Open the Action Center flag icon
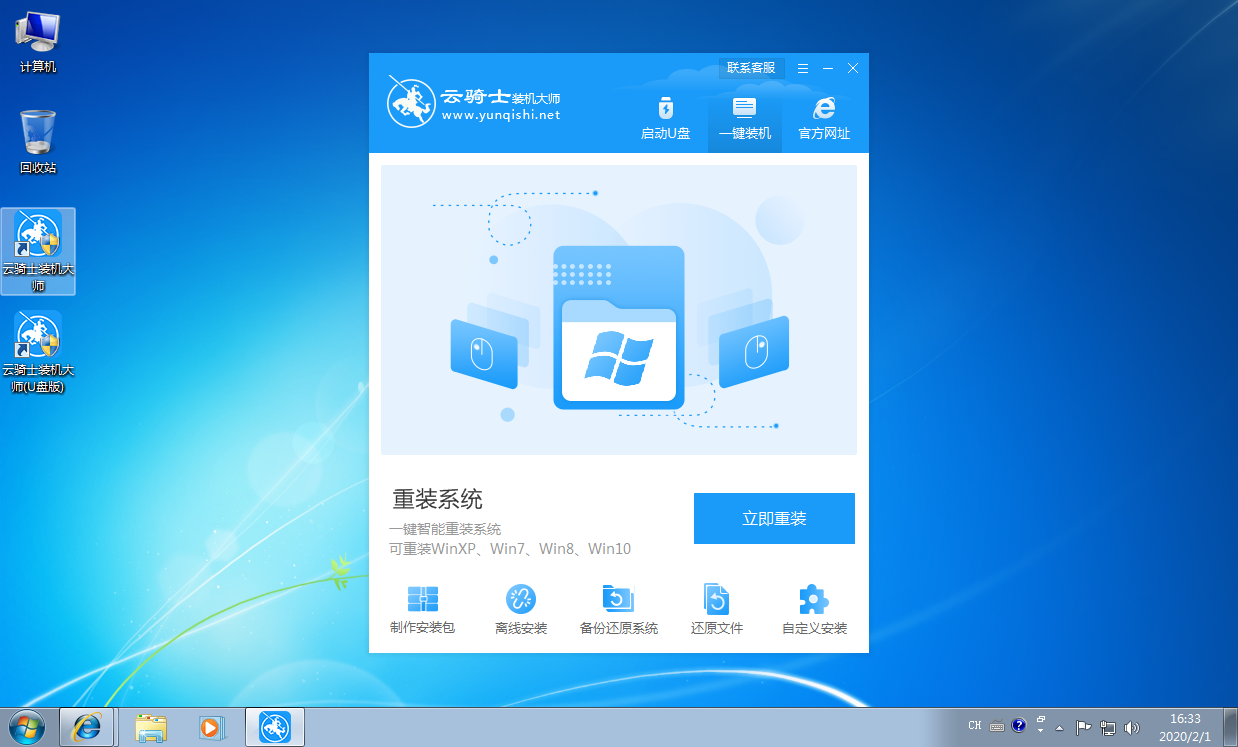 click(1083, 727)
